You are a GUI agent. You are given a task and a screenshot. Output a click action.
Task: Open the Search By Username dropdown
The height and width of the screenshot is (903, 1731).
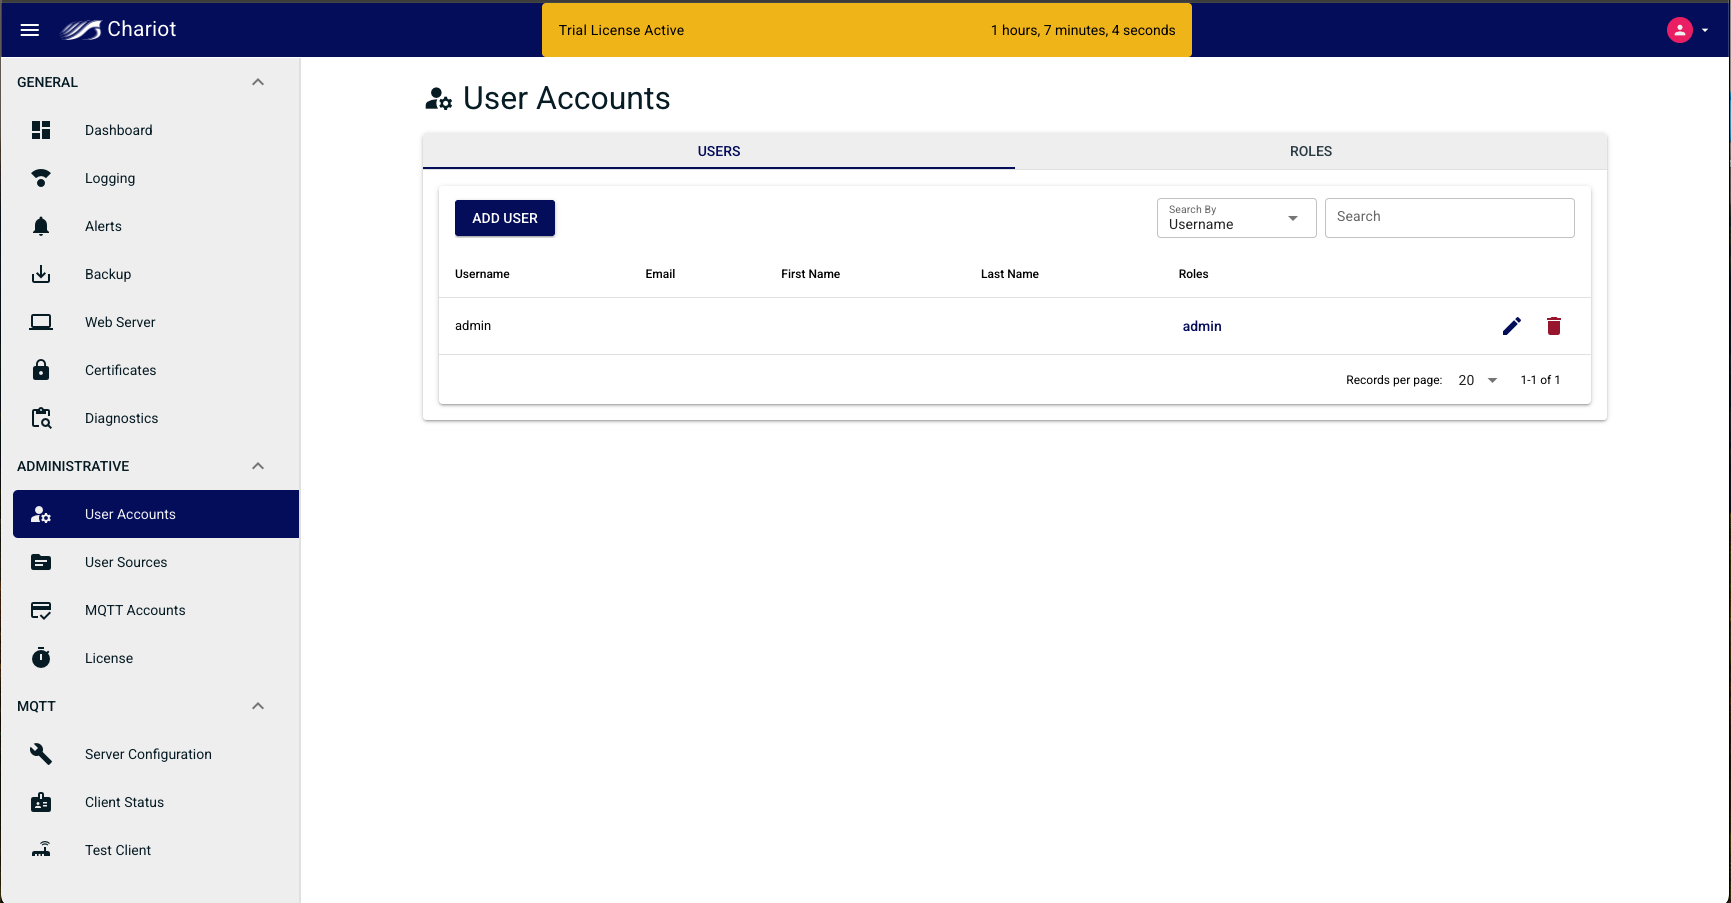tap(1236, 218)
